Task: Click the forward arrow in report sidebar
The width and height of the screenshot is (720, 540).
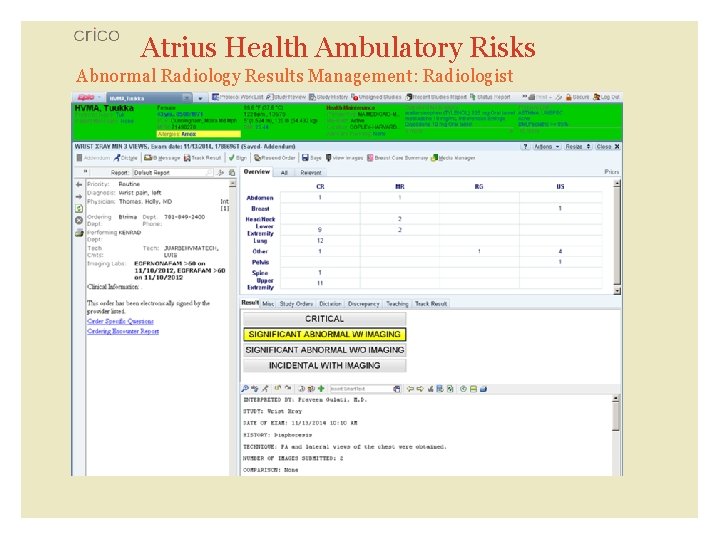Action: coord(79,197)
